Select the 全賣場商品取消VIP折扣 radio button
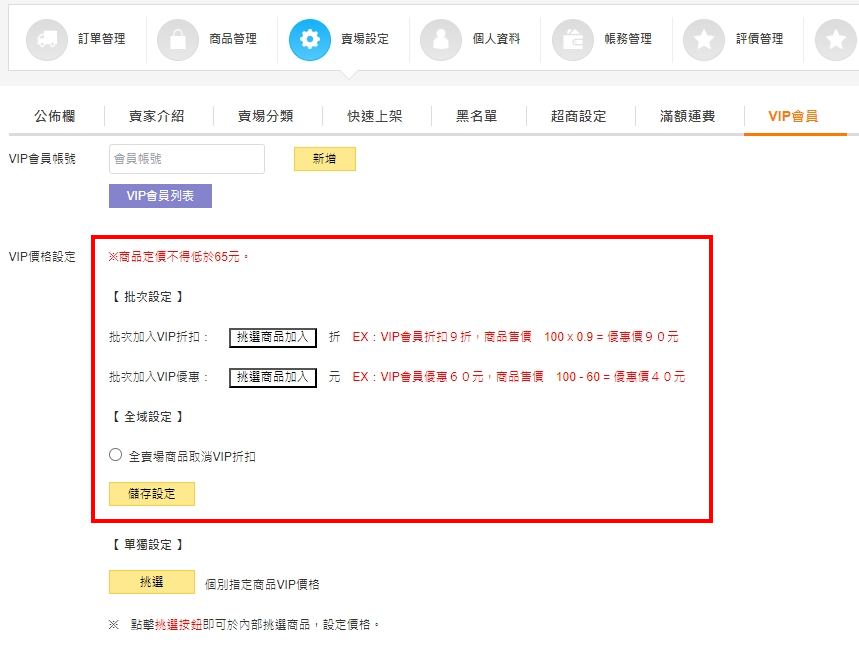This screenshot has height=646, width=859. click(x=115, y=455)
